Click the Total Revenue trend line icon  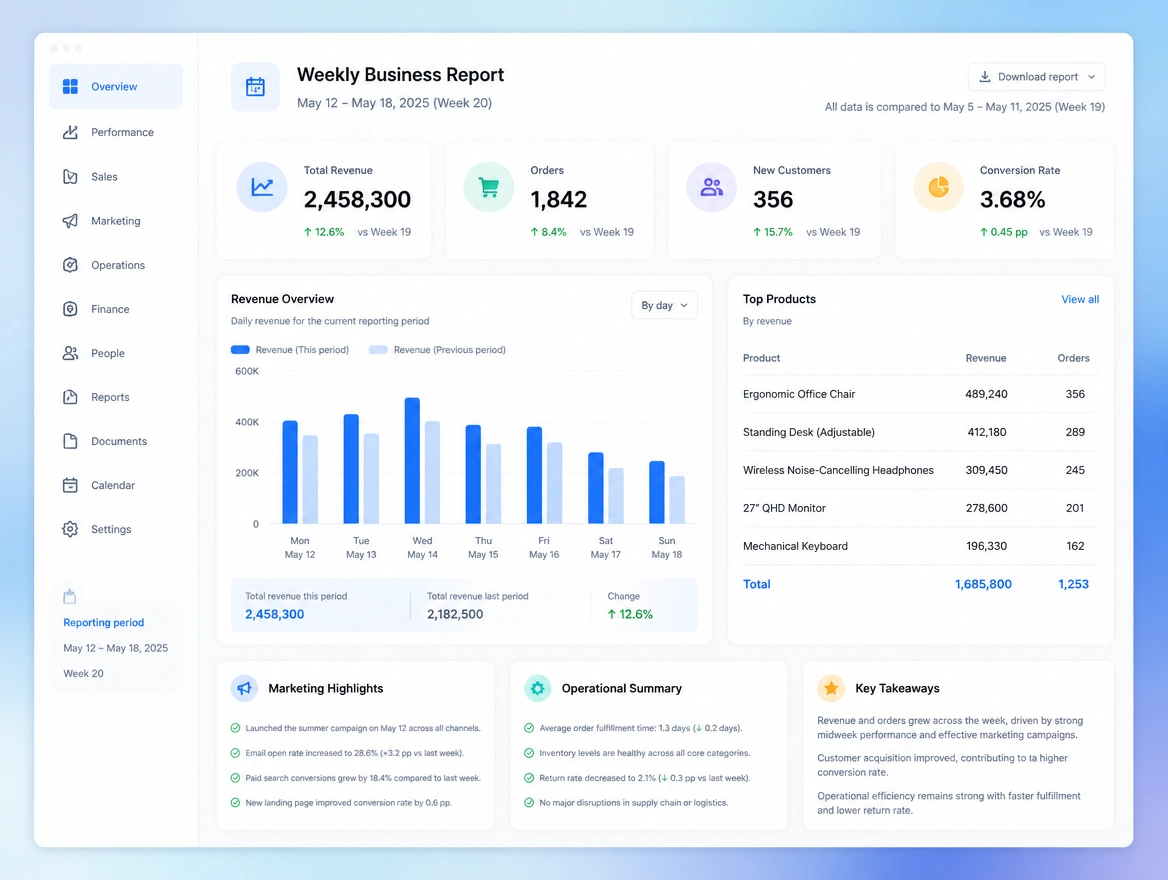[x=262, y=187]
